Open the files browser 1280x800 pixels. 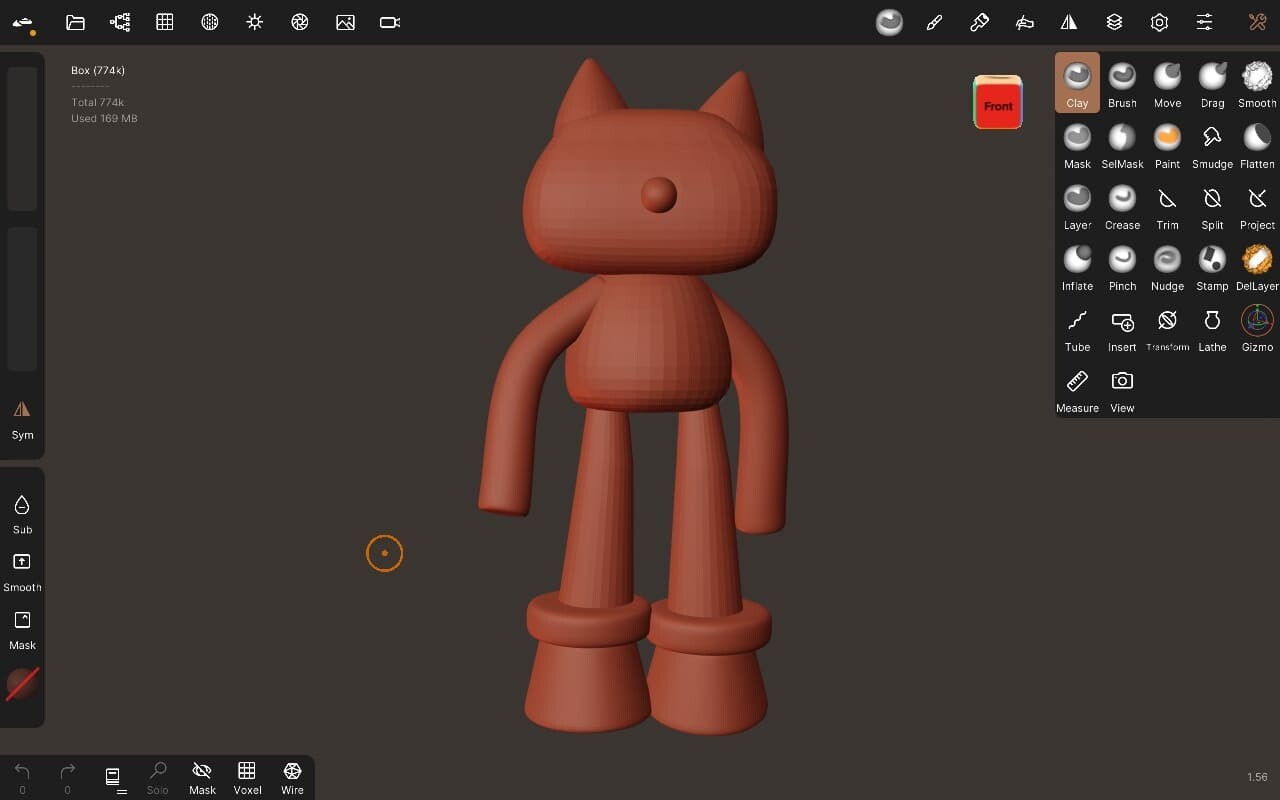(x=75, y=22)
